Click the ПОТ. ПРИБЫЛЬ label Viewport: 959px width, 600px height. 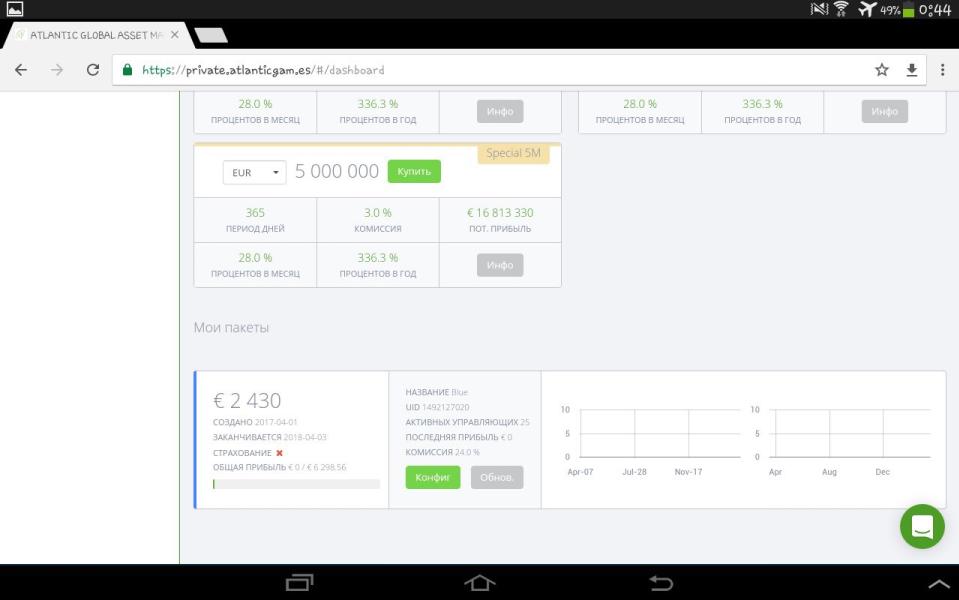[x=500, y=229]
